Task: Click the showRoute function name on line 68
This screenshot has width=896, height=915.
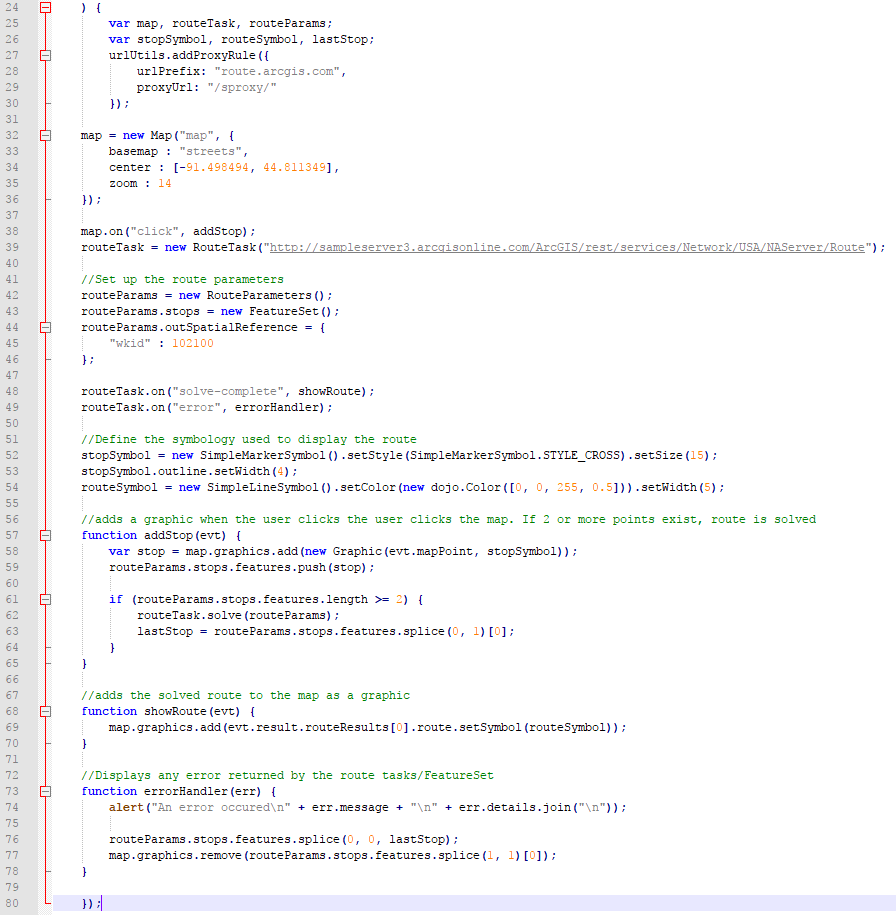Action: 175,711
